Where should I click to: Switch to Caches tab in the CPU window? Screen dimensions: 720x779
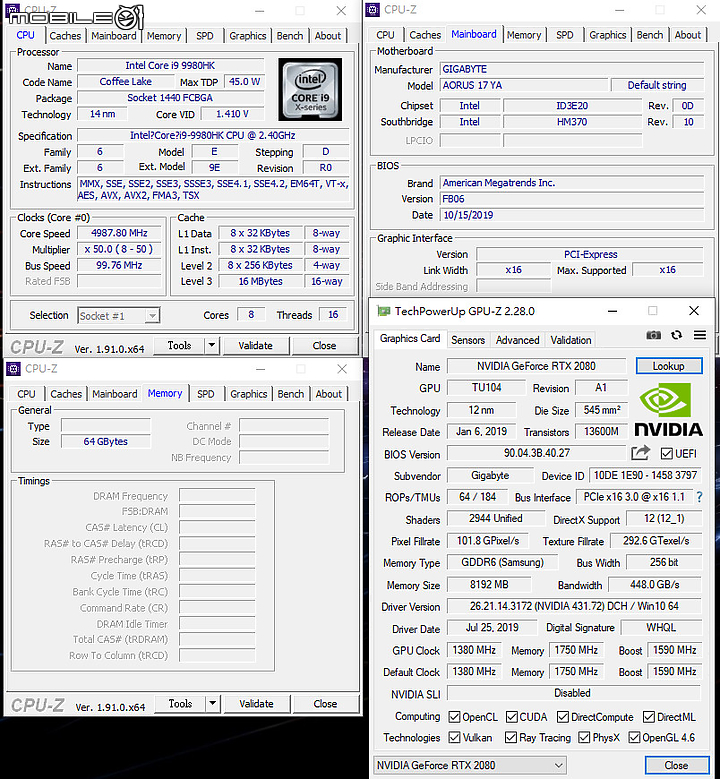click(x=65, y=36)
